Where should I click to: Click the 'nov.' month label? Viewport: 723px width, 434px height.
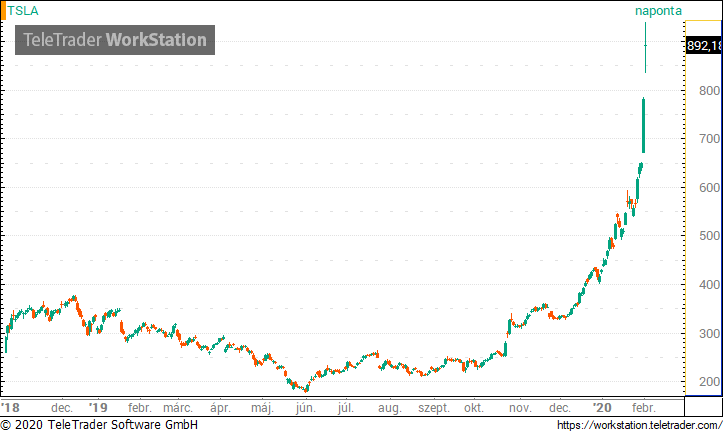pos(520,408)
